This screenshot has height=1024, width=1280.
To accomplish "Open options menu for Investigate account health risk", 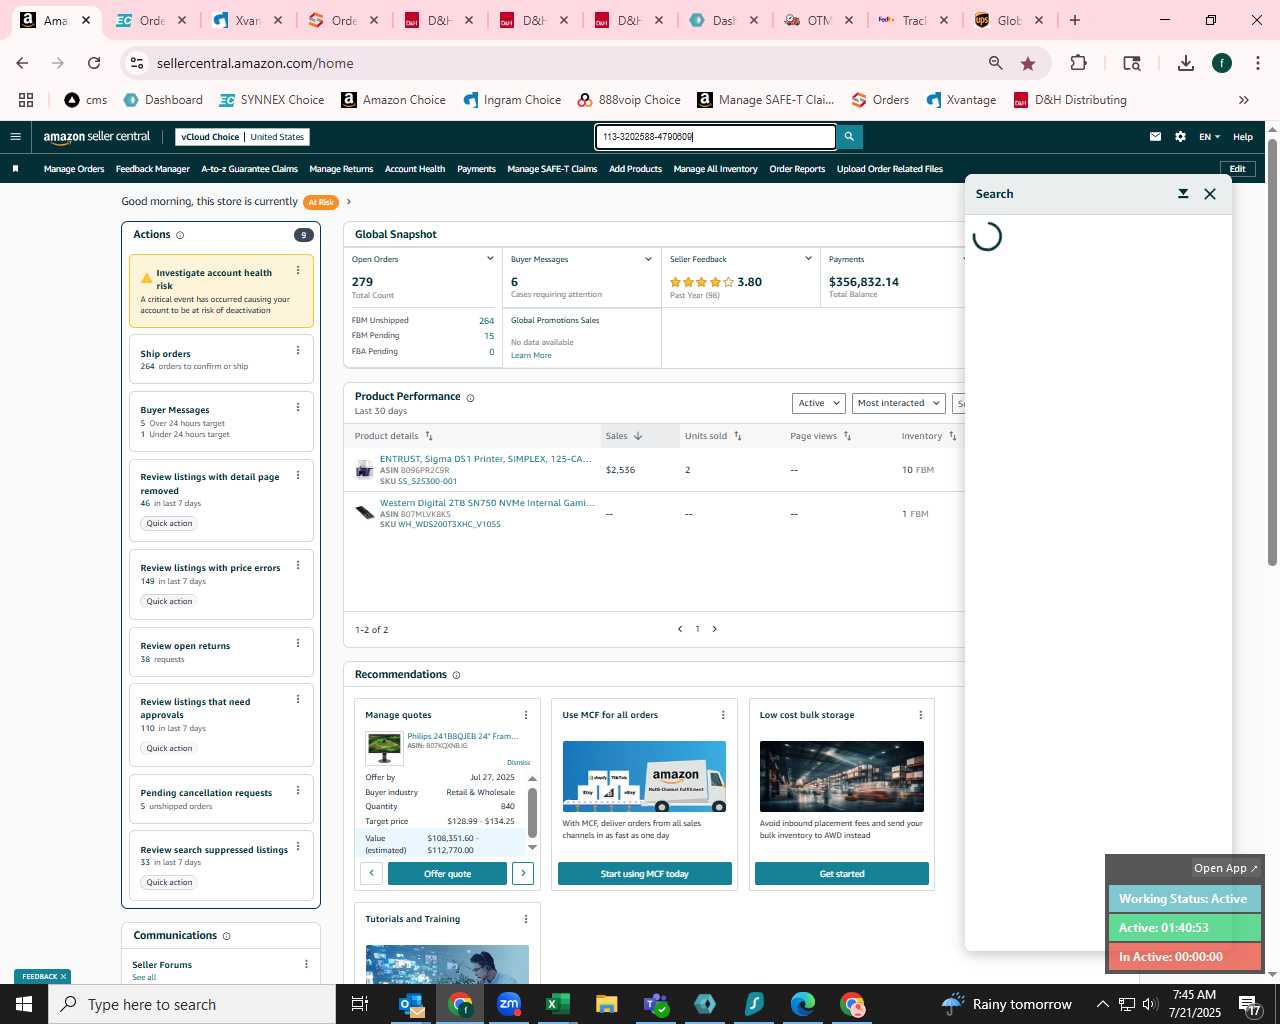I will 298,271.
